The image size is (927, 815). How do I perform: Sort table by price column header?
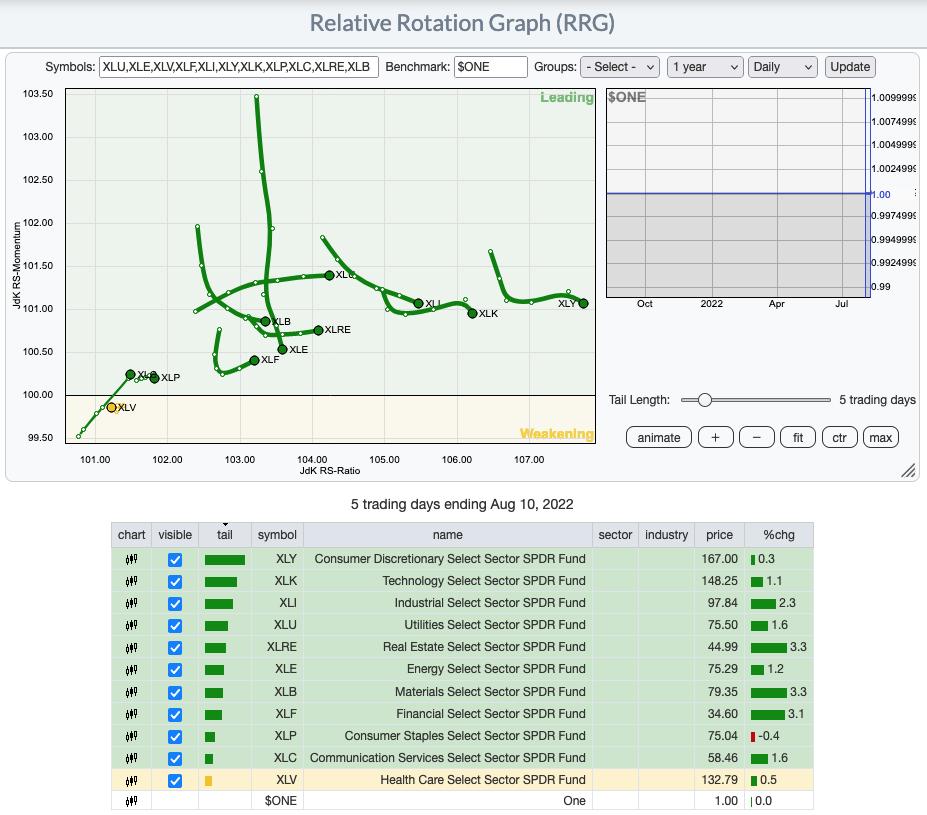coord(719,535)
